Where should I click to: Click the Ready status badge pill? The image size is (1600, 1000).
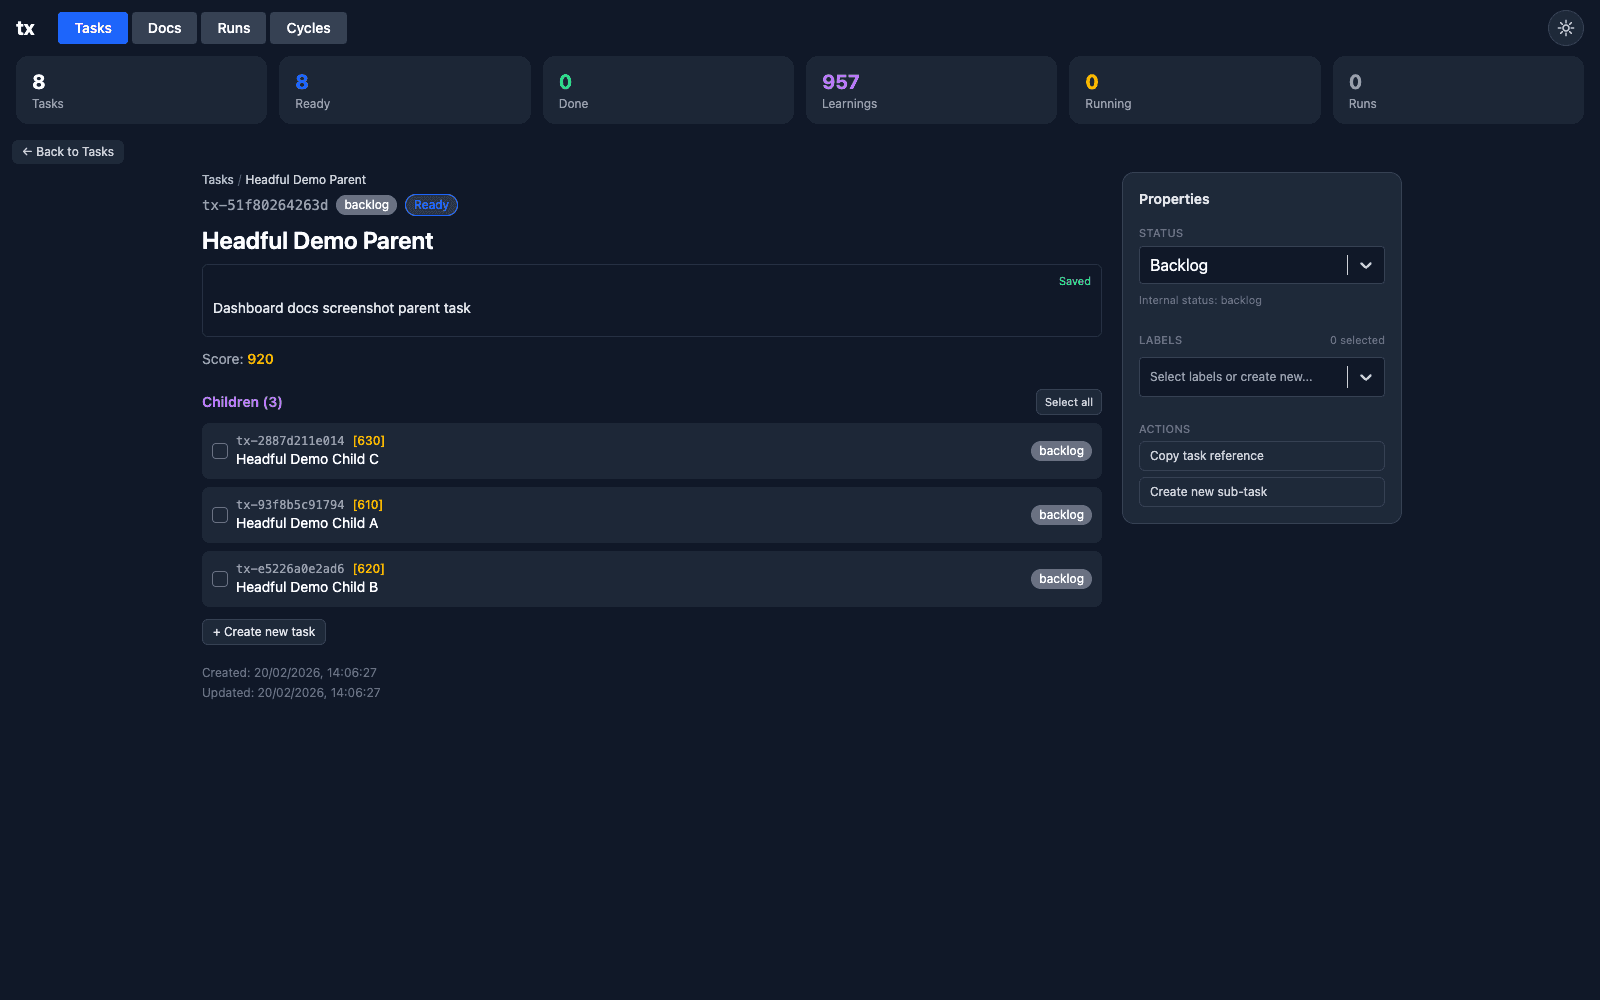(431, 204)
